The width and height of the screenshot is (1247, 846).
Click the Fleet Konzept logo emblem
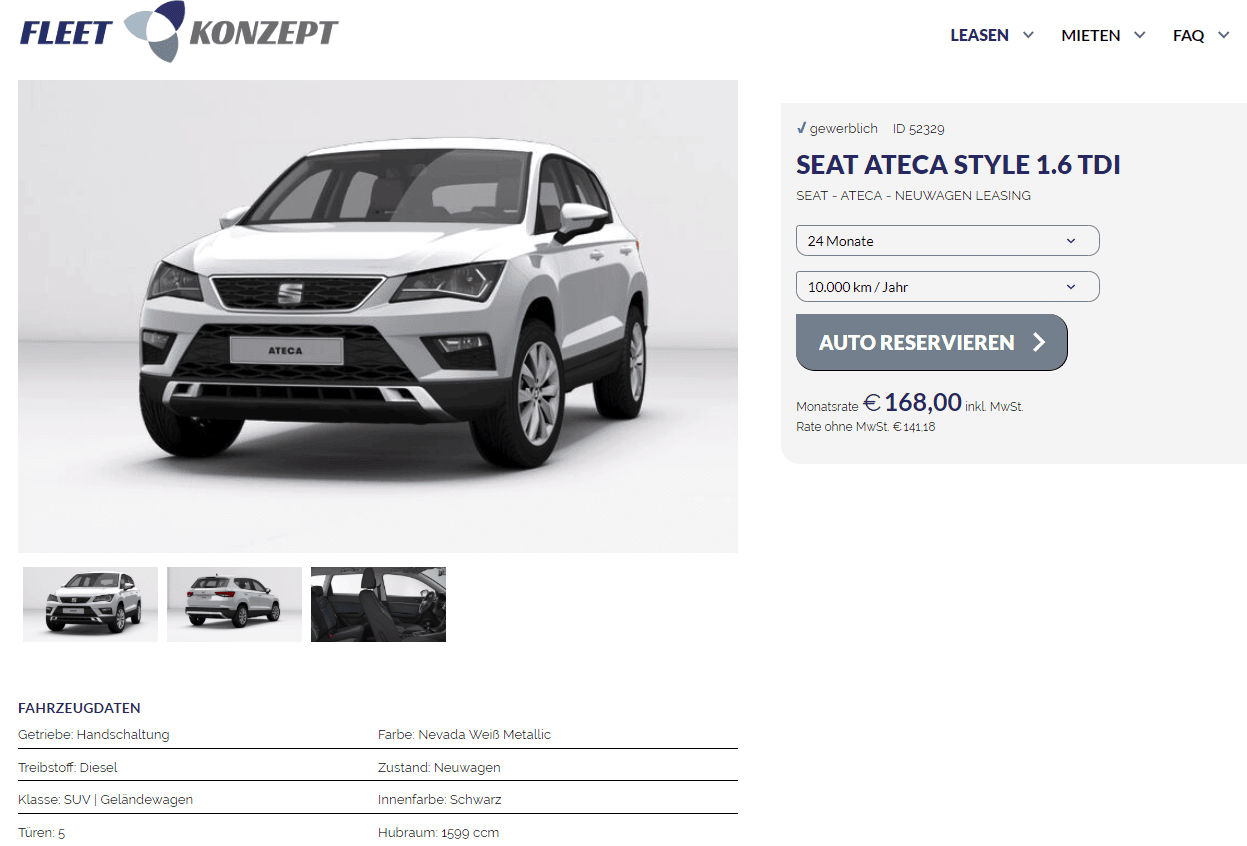point(154,30)
